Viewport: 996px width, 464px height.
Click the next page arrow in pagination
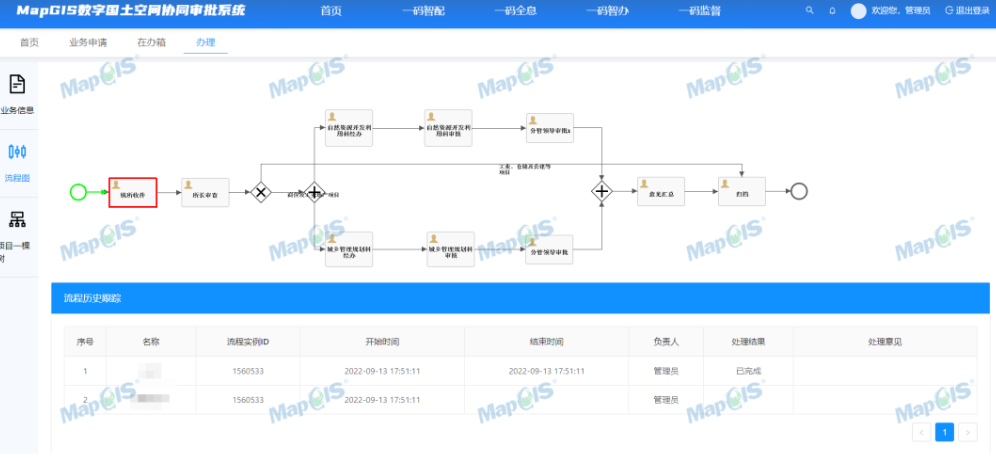pyautogui.click(x=968, y=432)
